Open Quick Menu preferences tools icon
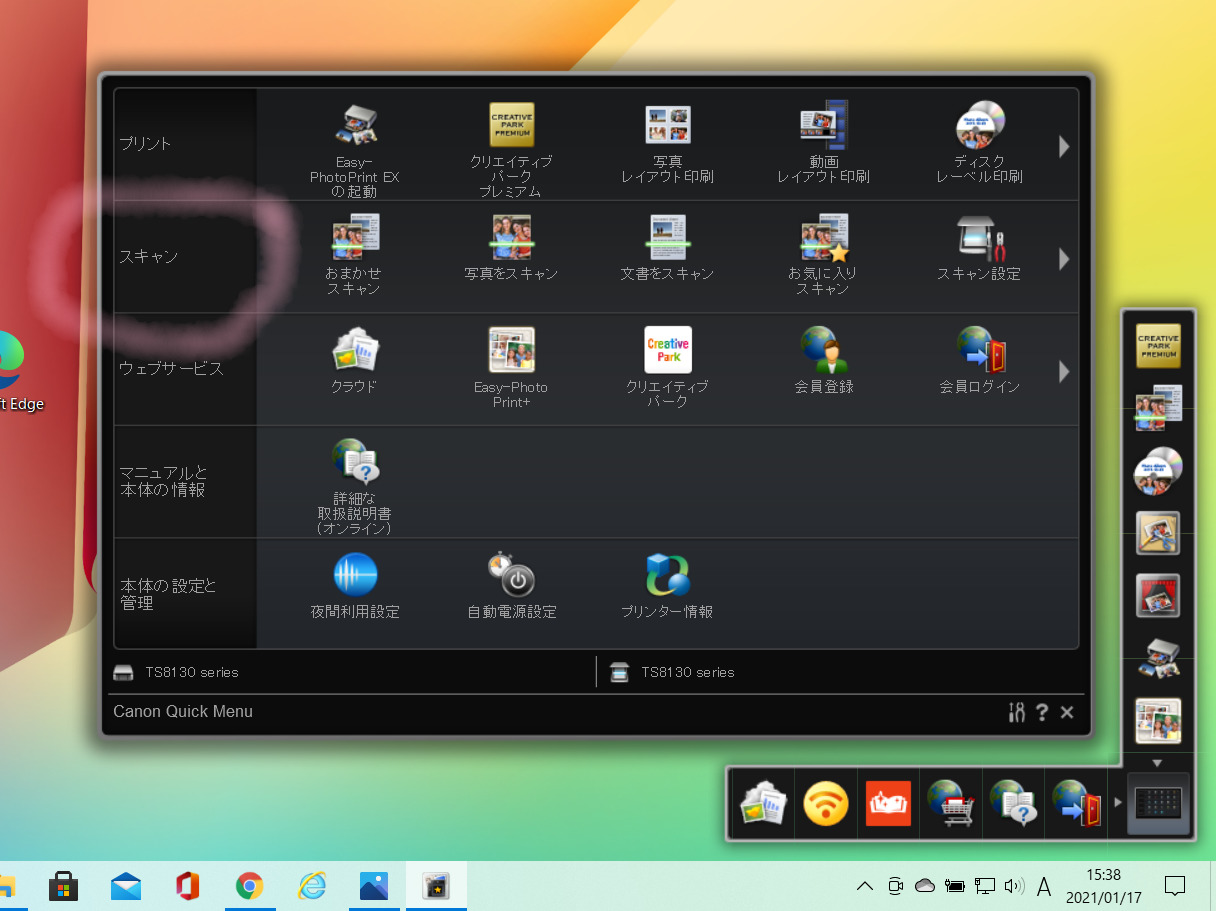This screenshot has width=1216, height=911. tap(1017, 712)
